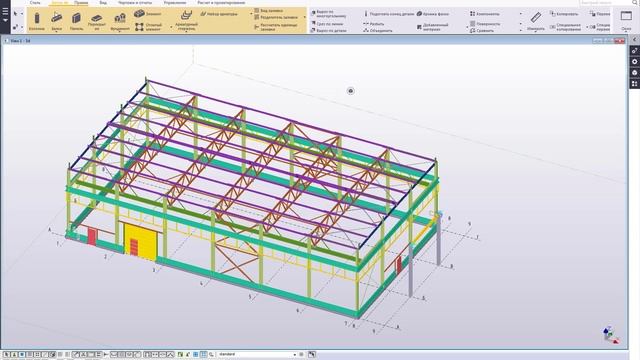Click the view coordinate axes symbol
Image resolution: width=640 pixels, height=360 pixels.
611,334
